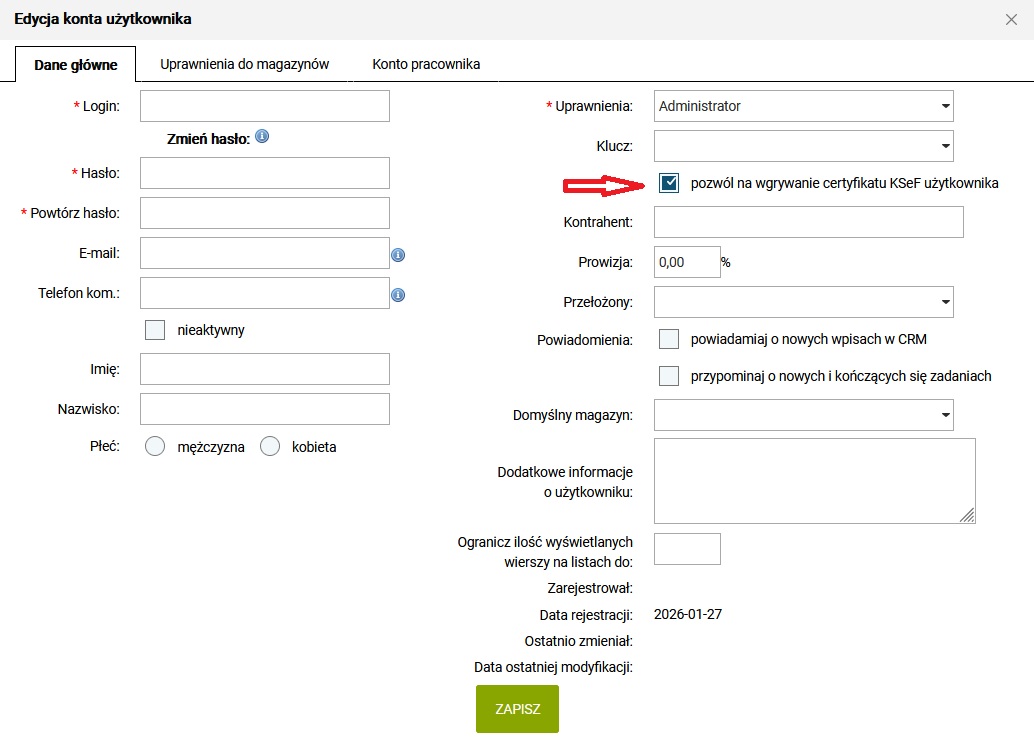Click into the Login input field
This screenshot has width=1034, height=744.
tap(264, 106)
